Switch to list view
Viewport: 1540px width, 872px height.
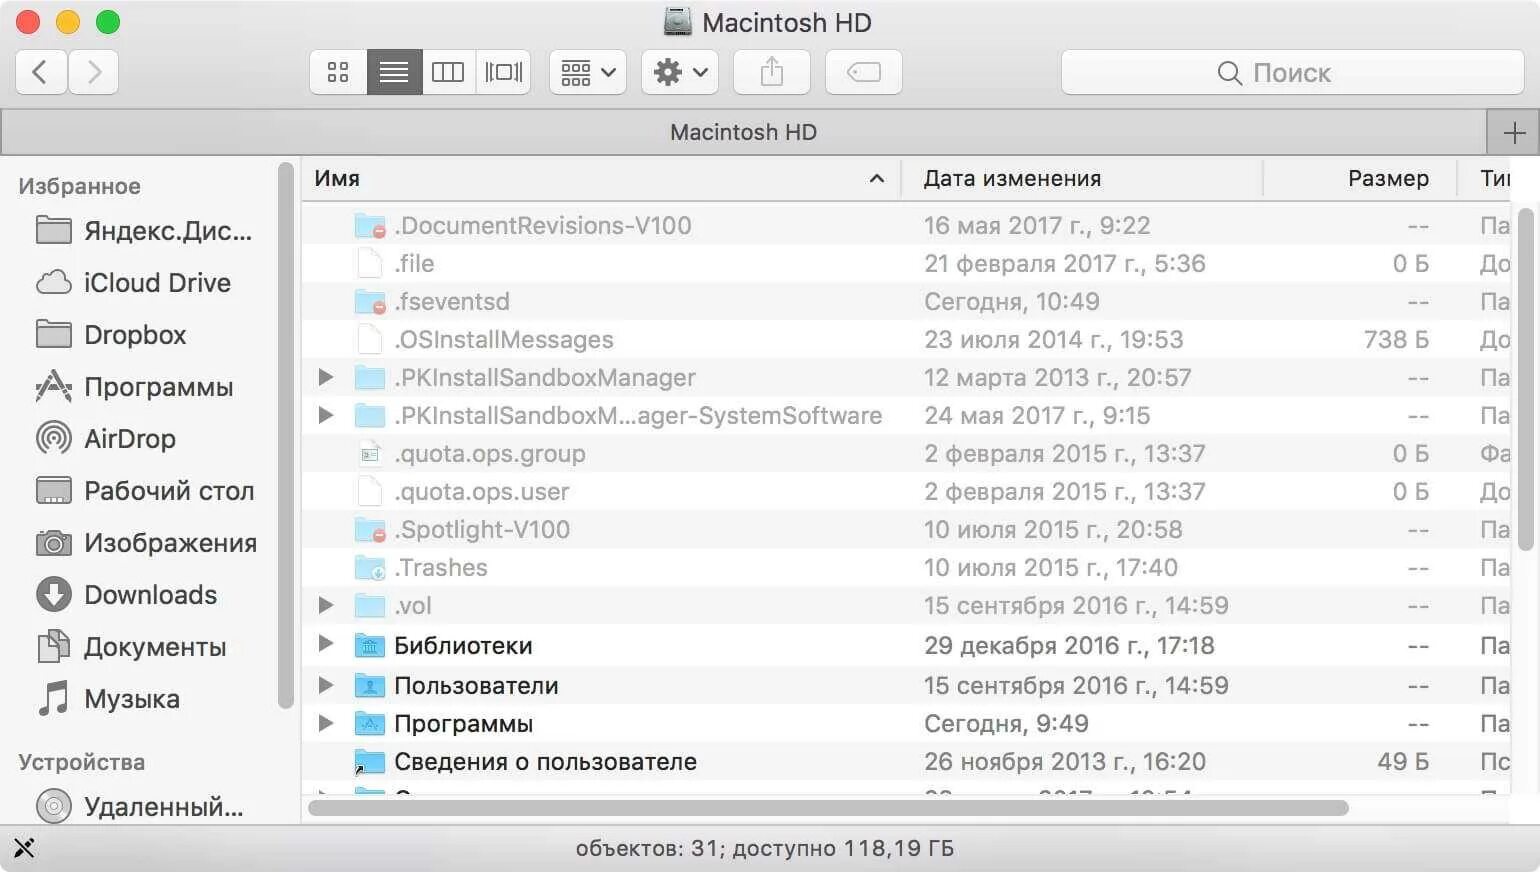click(394, 72)
